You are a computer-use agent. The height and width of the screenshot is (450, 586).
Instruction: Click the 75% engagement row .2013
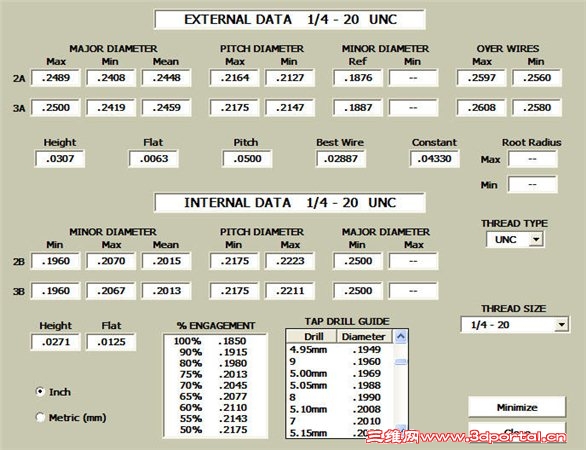pyautogui.click(x=215, y=374)
